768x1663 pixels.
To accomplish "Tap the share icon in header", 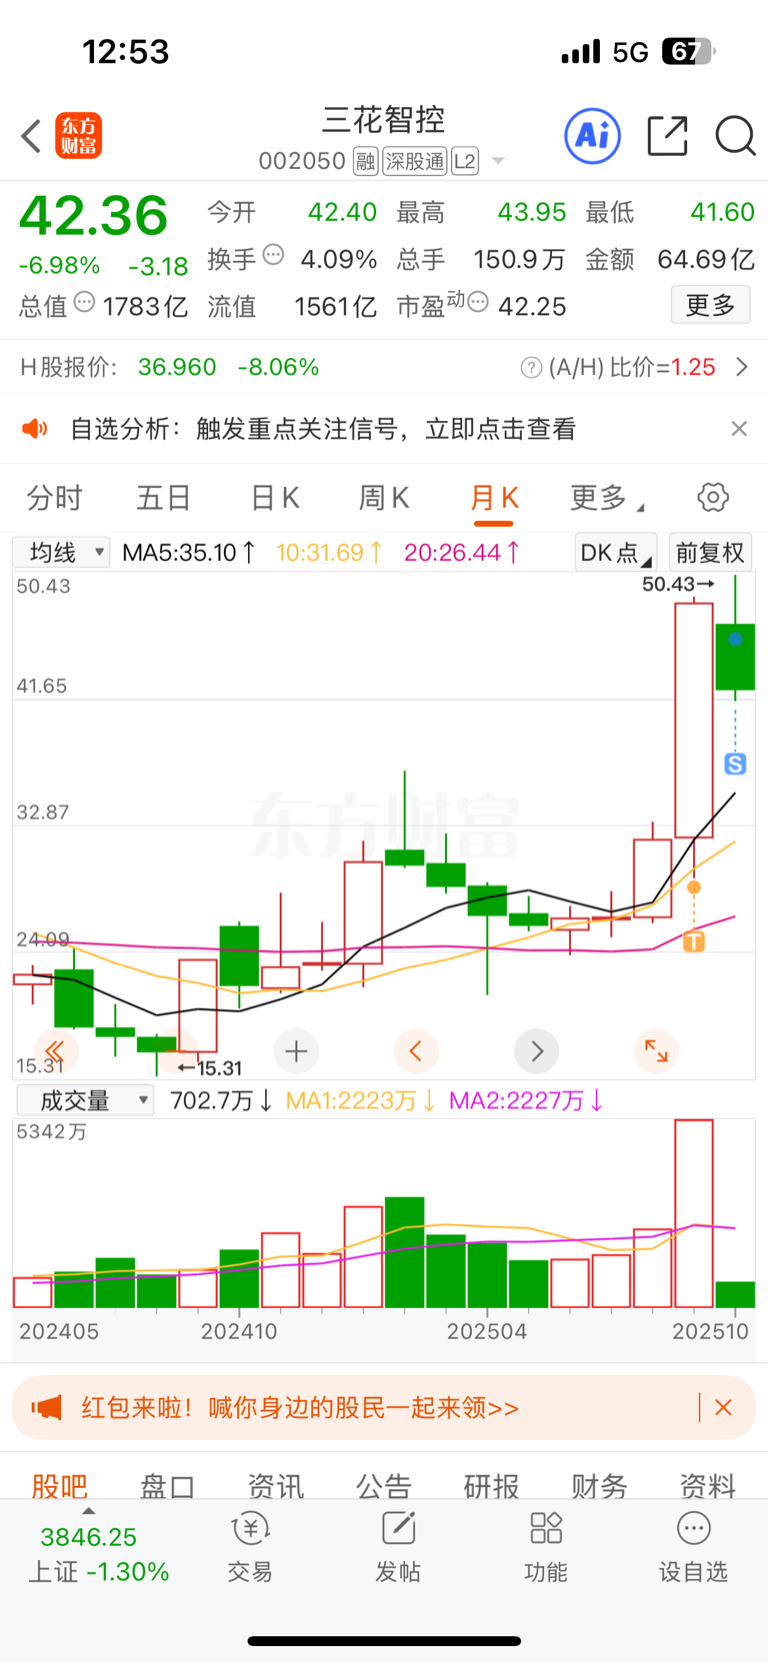I will pyautogui.click(x=667, y=136).
